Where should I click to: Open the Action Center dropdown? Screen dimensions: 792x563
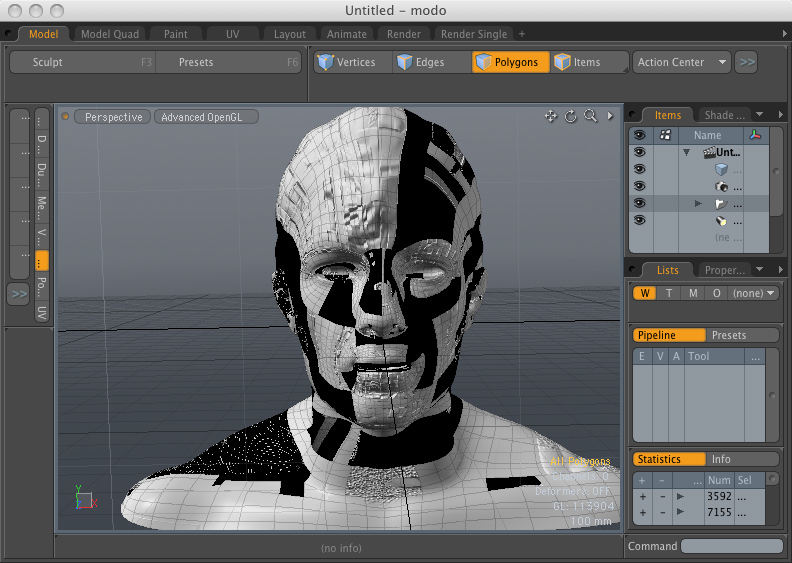click(x=681, y=62)
